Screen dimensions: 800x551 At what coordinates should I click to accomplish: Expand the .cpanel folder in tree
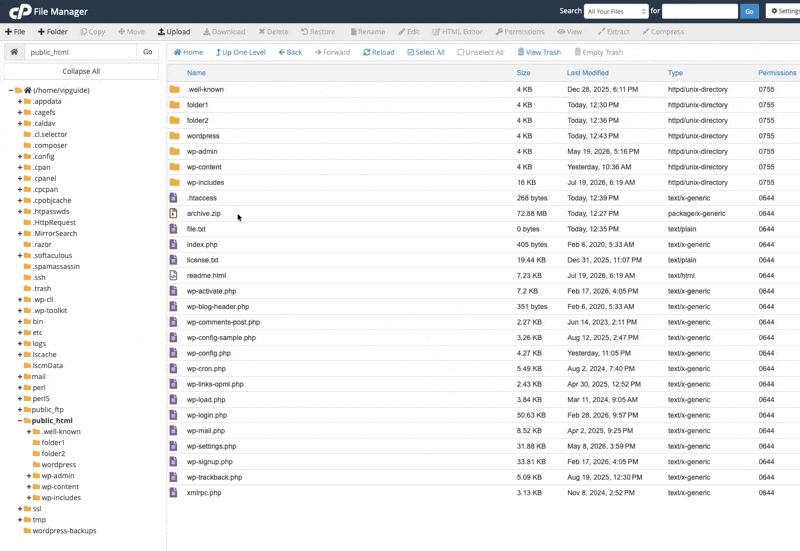[20, 179]
